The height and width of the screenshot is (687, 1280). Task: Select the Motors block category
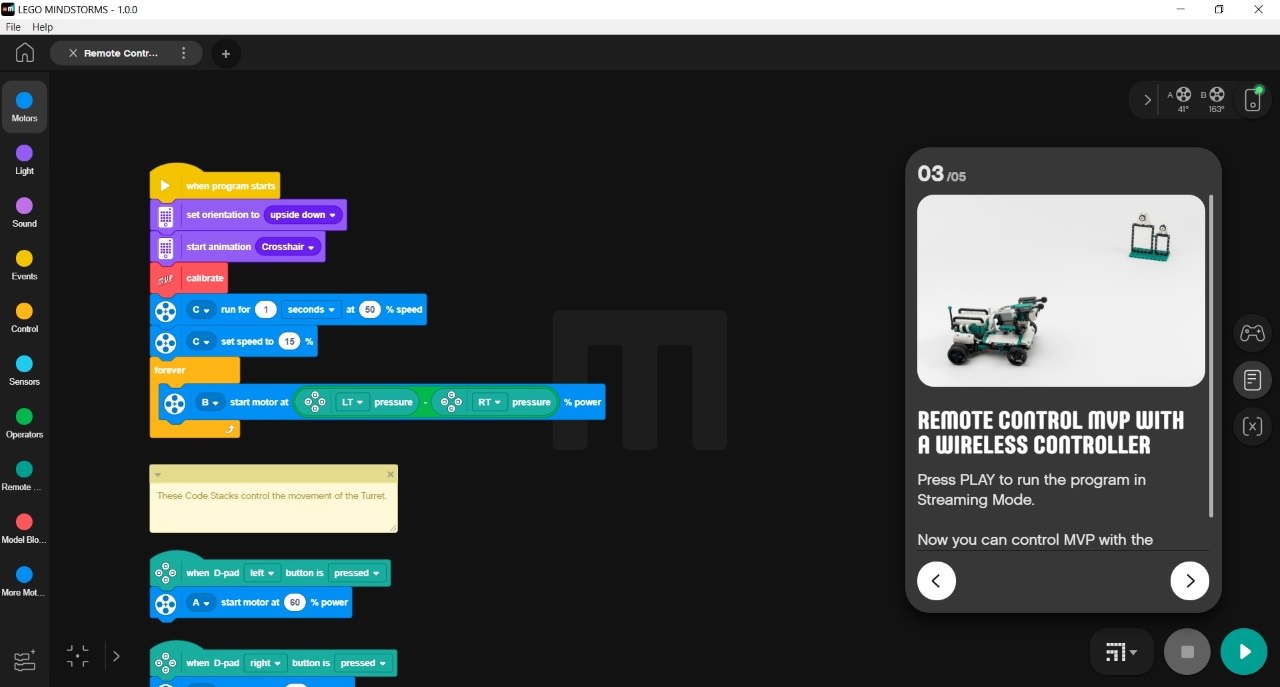click(24, 107)
